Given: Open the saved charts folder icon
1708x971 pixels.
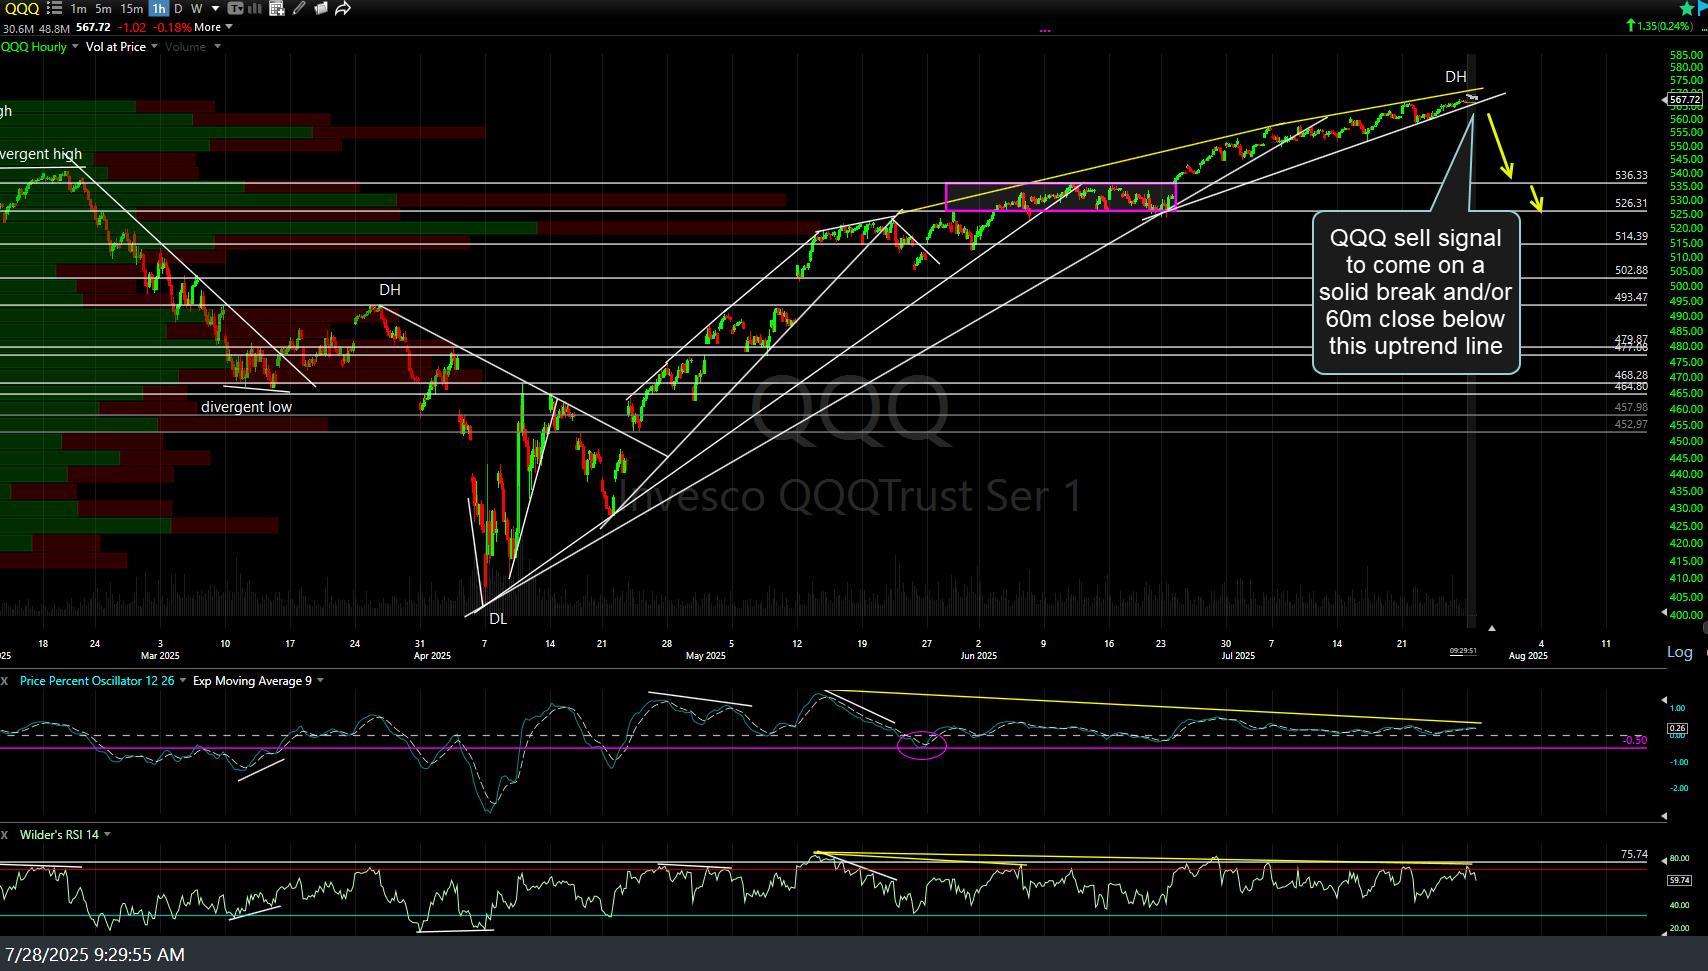Looking at the screenshot, I should [x=321, y=8].
